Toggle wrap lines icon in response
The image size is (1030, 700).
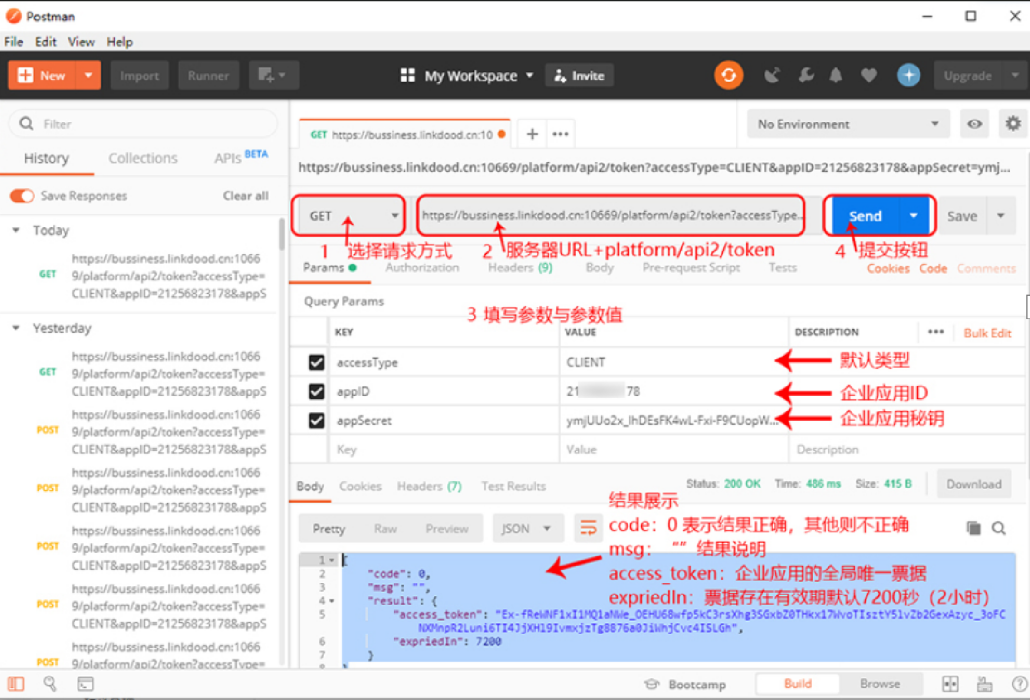(588, 528)
